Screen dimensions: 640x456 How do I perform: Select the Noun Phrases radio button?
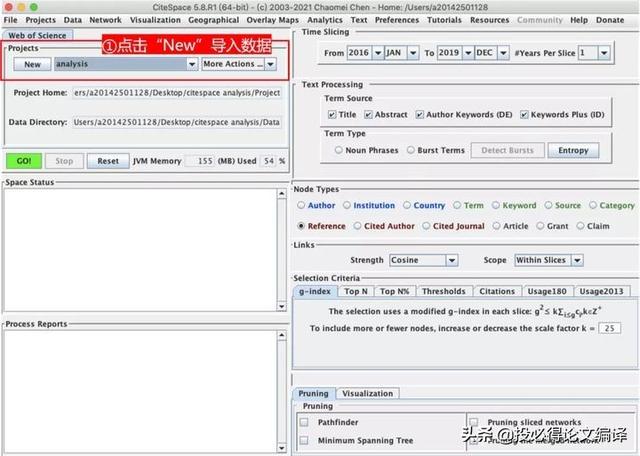pos(338,150)
